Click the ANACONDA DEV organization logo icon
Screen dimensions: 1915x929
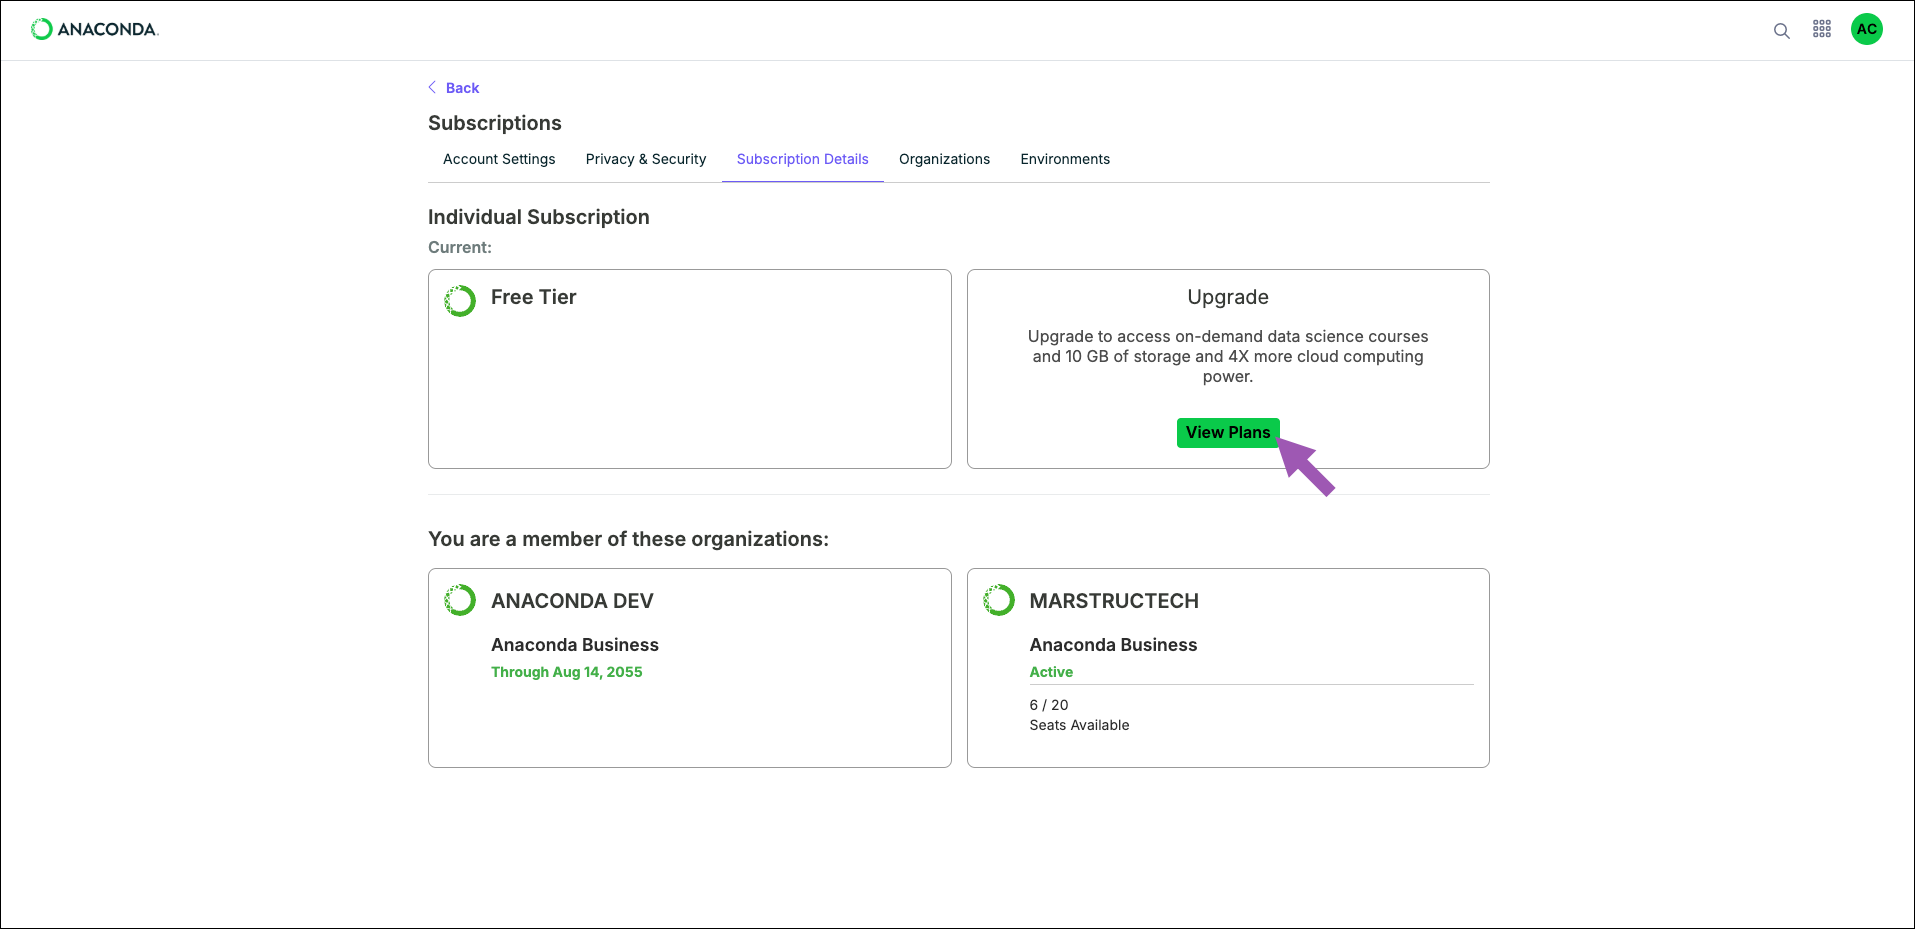(x=460, y=600)
